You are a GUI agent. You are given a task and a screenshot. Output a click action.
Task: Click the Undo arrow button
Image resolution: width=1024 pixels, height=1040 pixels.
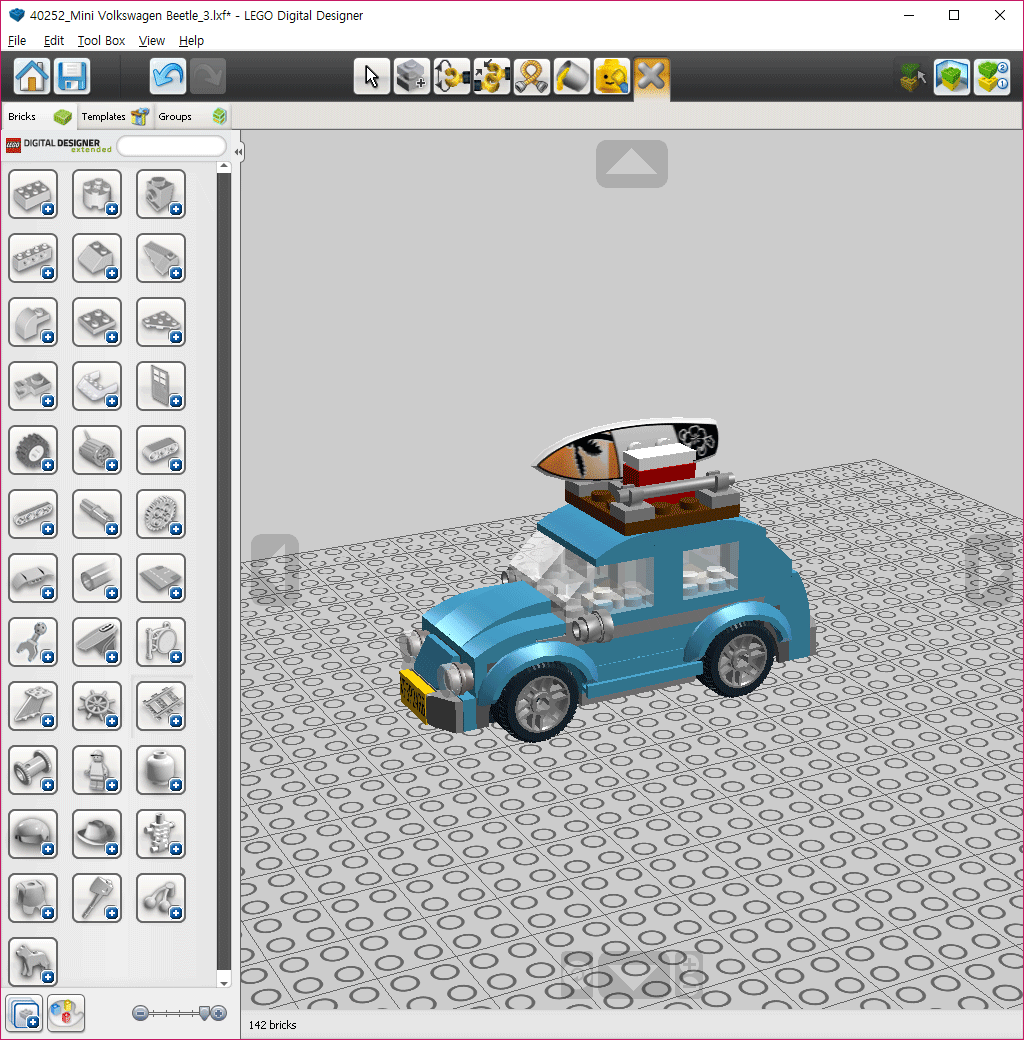[168, 76]
